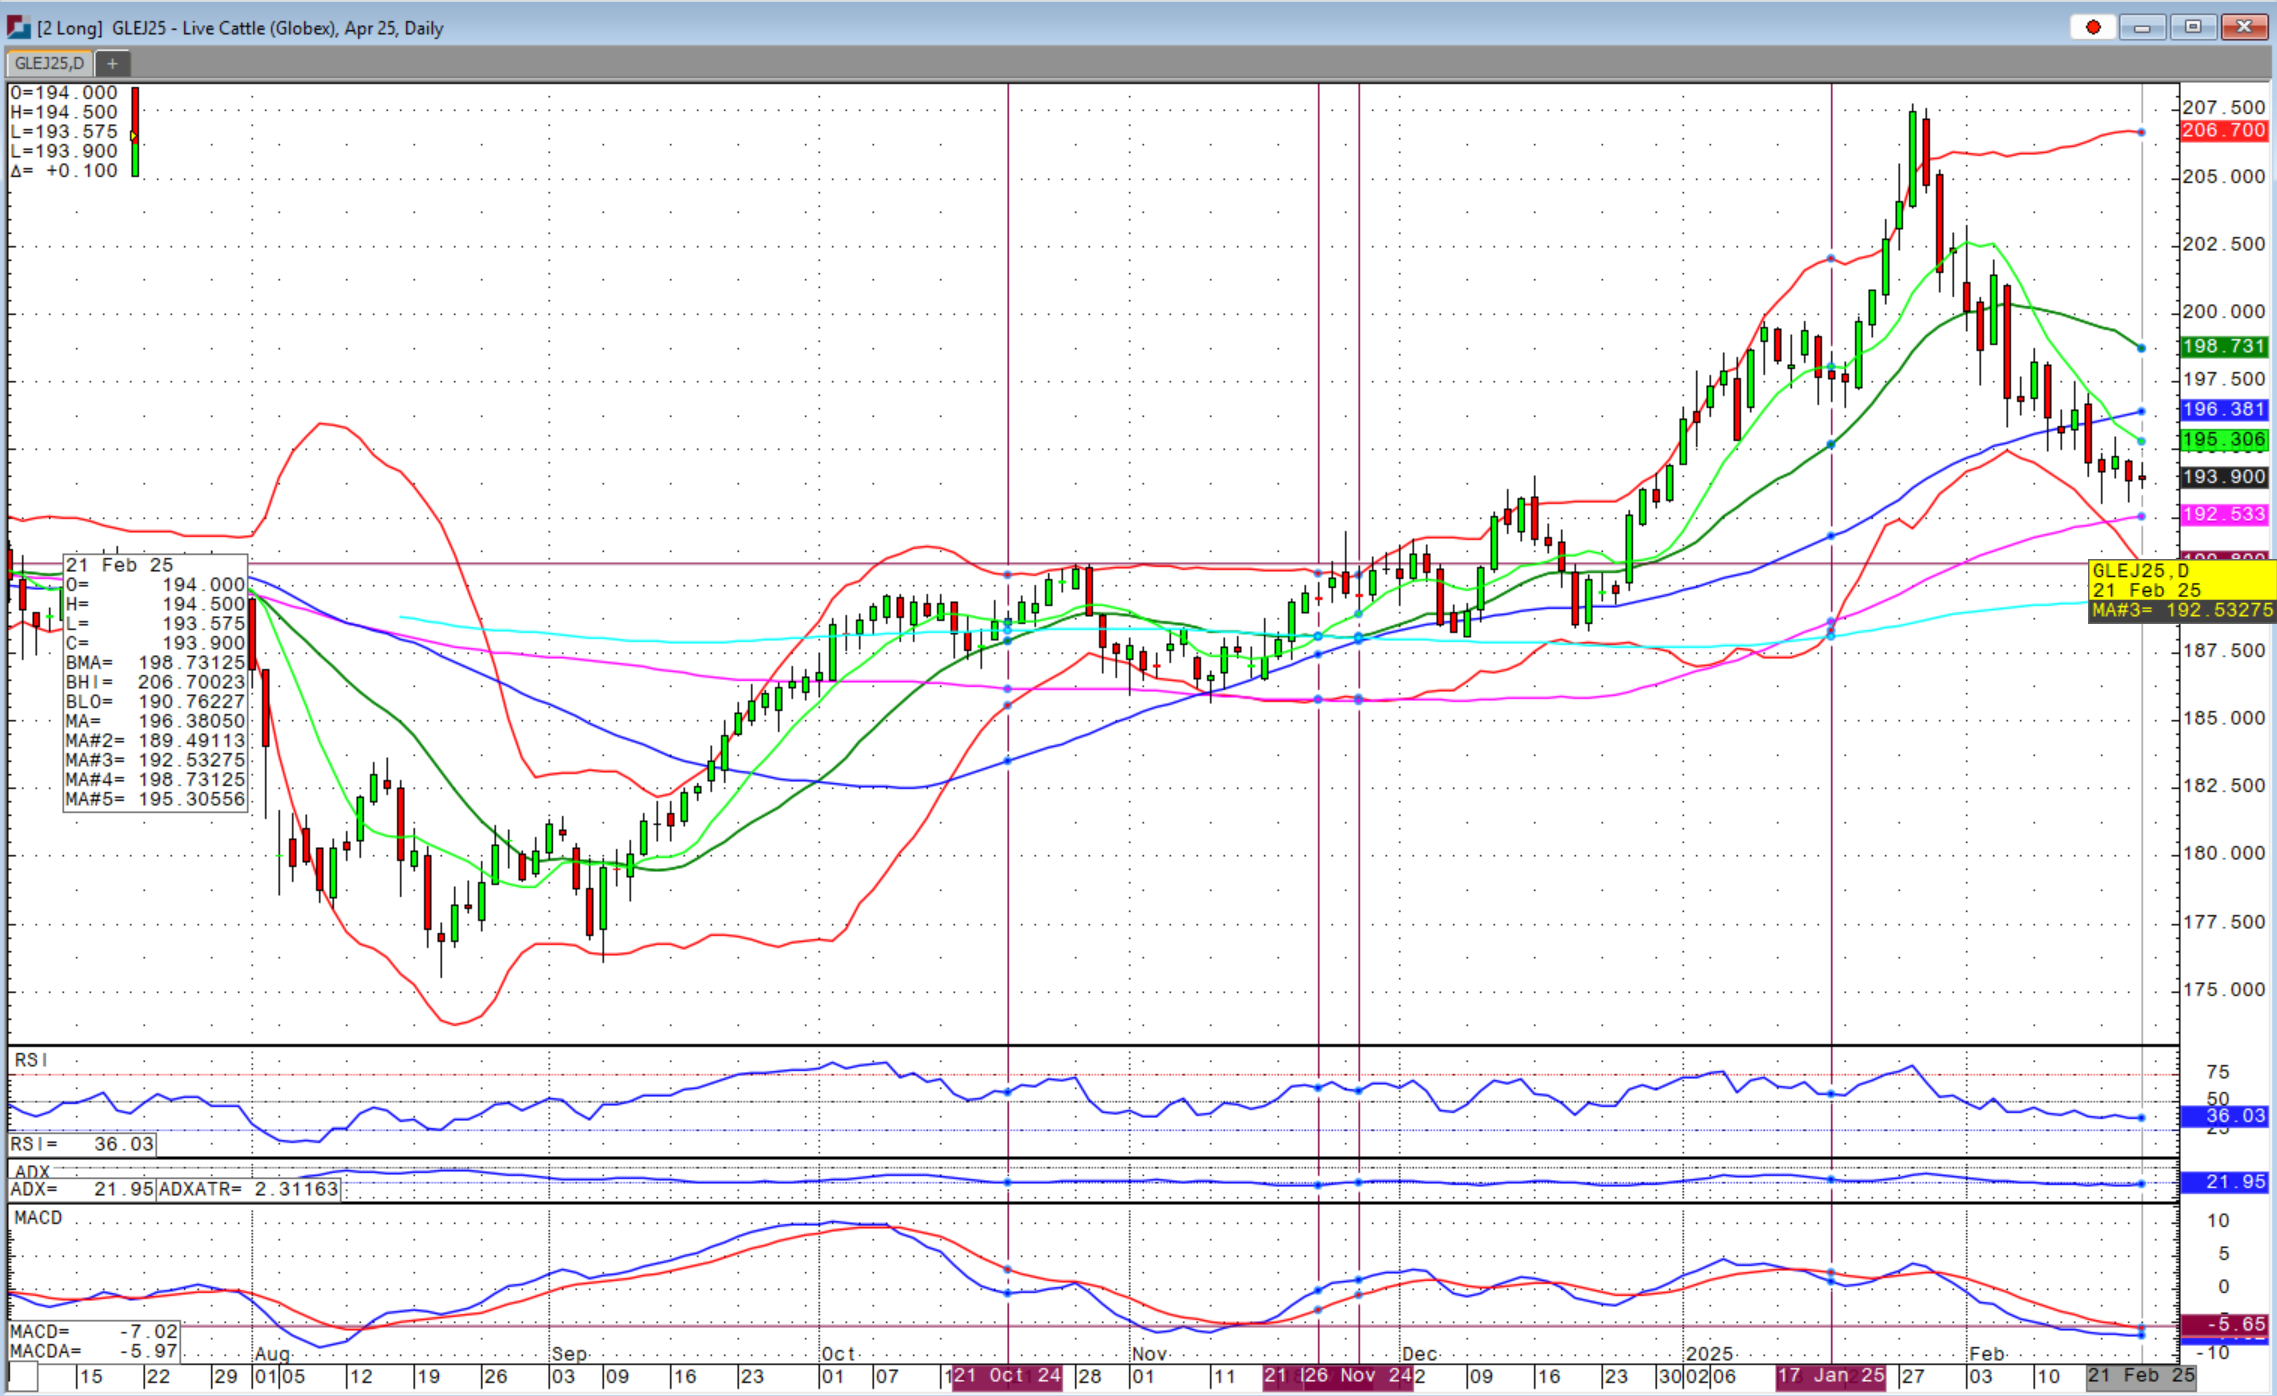Add a new chart tab with plus
This screenshot has width=2277, height=1396.
112,64
